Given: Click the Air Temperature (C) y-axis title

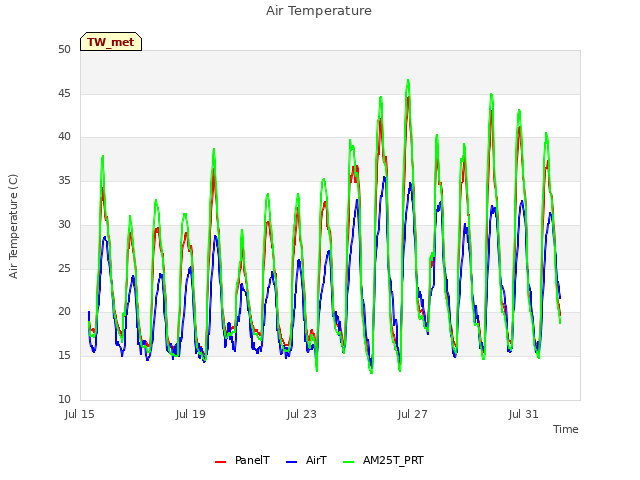Looking at the screenshot, I should pos(13,227).
